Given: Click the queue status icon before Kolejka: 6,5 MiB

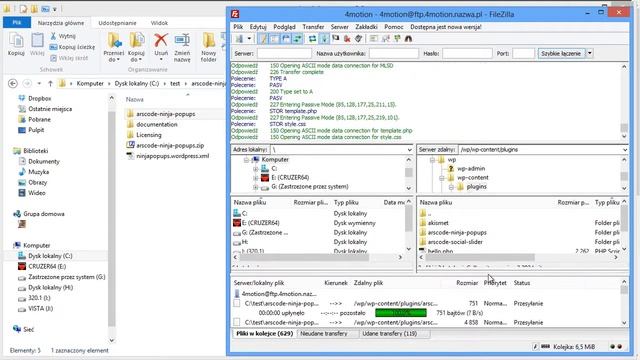Looking at the screenshot, I should pyautogui.click(x=545, y=346).
